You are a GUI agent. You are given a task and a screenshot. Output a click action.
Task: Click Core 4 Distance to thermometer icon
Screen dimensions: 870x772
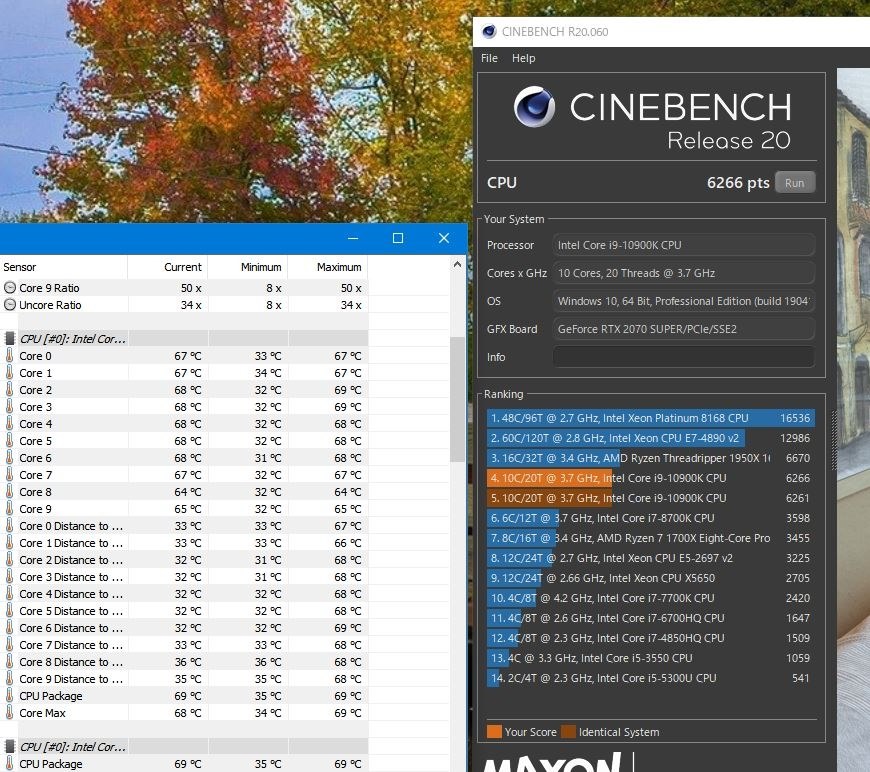9,593
